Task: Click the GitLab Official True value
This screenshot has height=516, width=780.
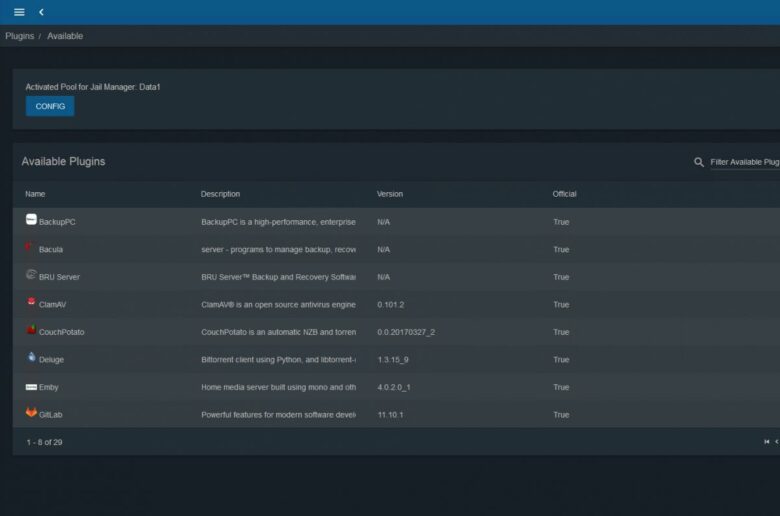Action: tap(561, 414)
